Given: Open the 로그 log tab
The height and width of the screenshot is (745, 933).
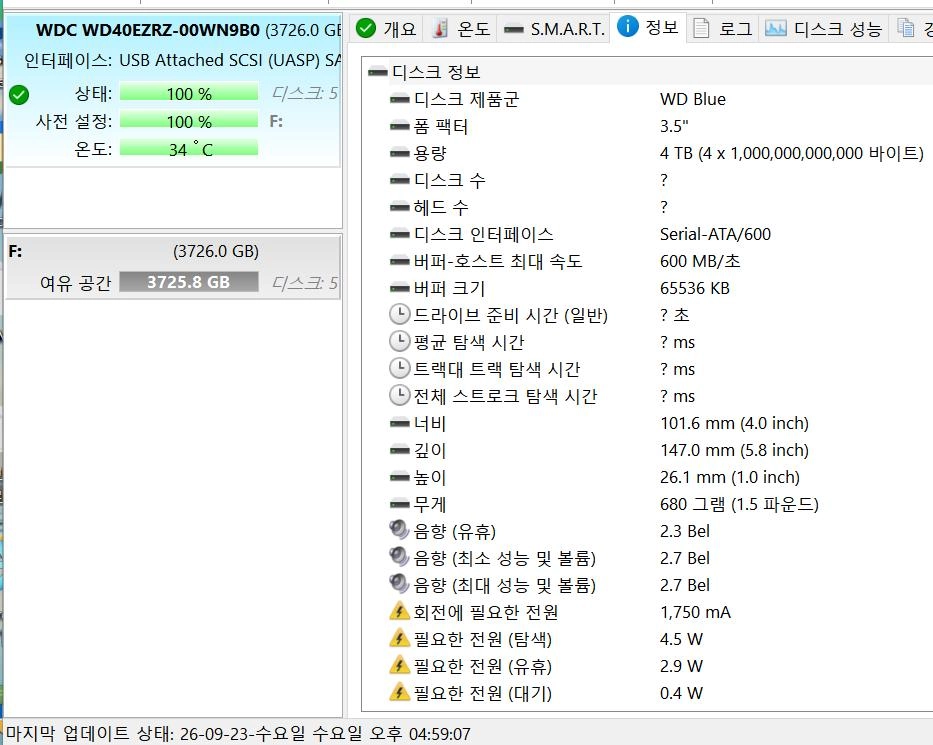Looking at the screenshot, I should point(723,29).
